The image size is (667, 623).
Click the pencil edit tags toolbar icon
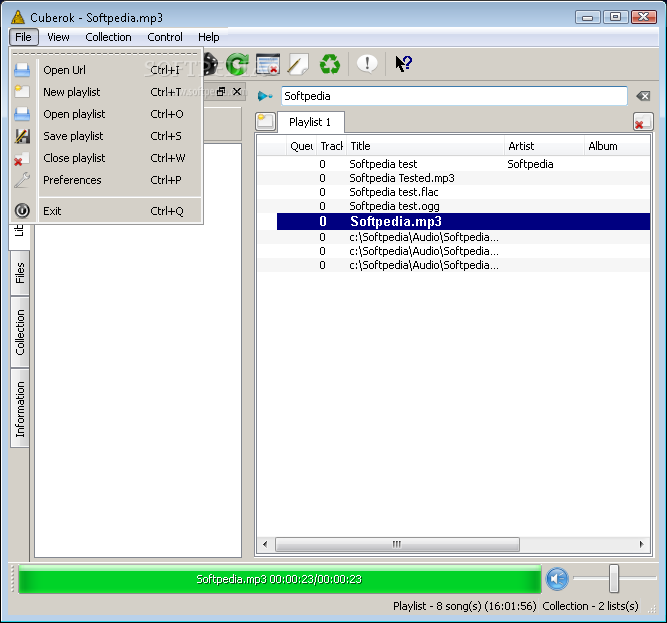(x=298, y=64)
